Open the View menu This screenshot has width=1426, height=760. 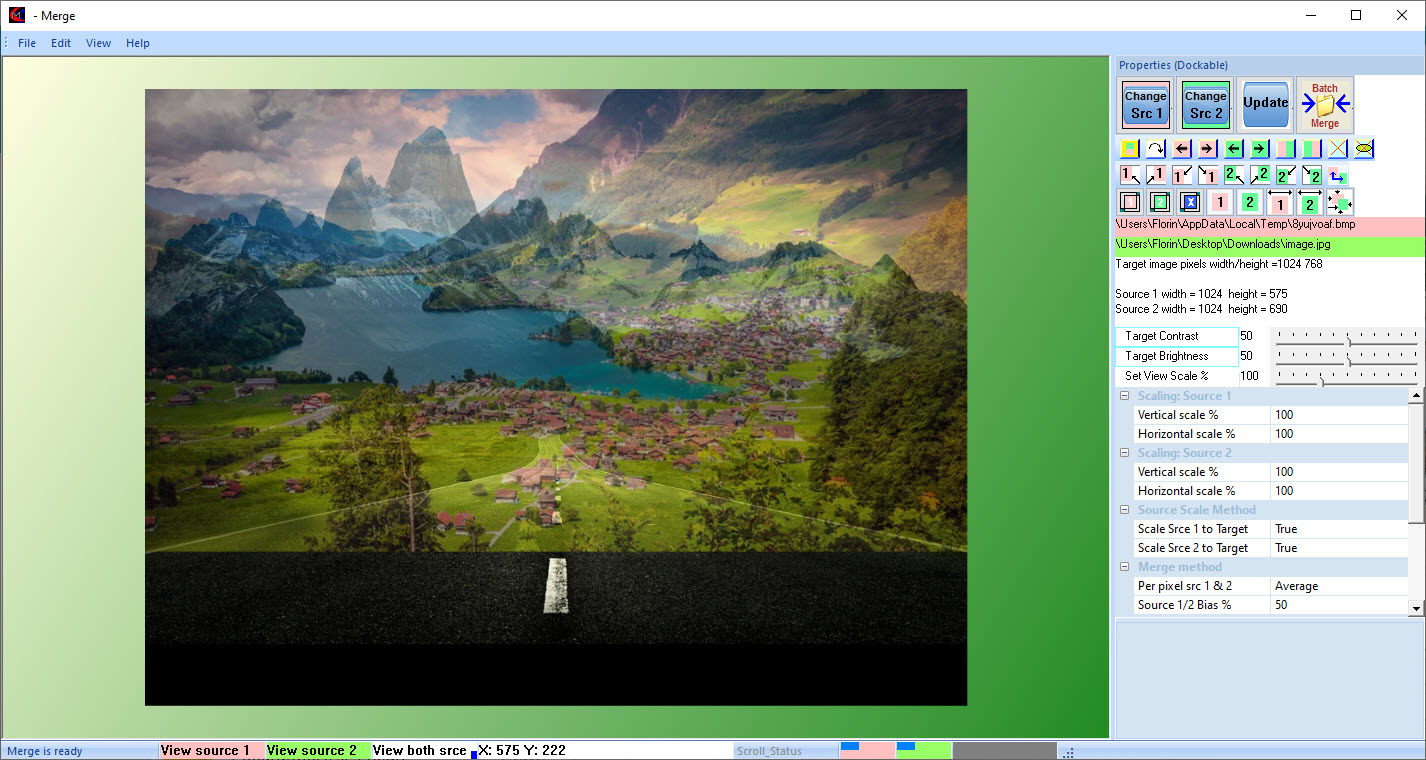click(x=98, y=43)
